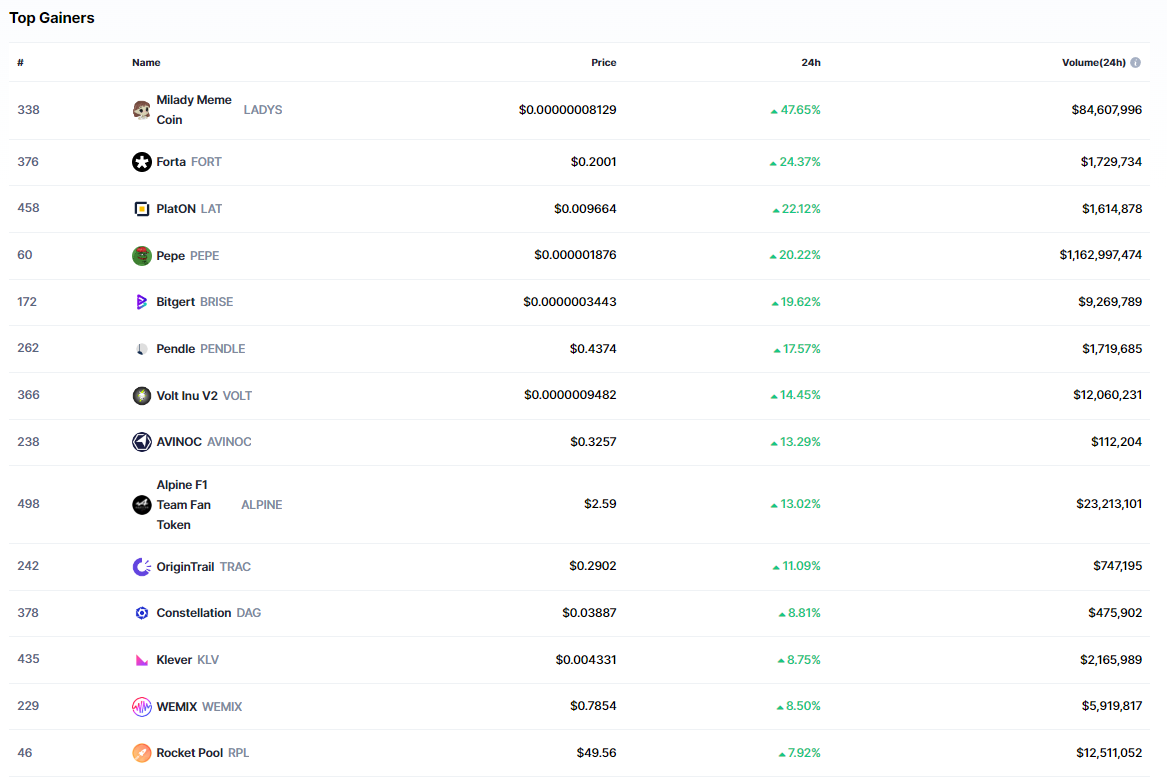Click the Bitgert coin logo icon

click(x=142, y=302)
